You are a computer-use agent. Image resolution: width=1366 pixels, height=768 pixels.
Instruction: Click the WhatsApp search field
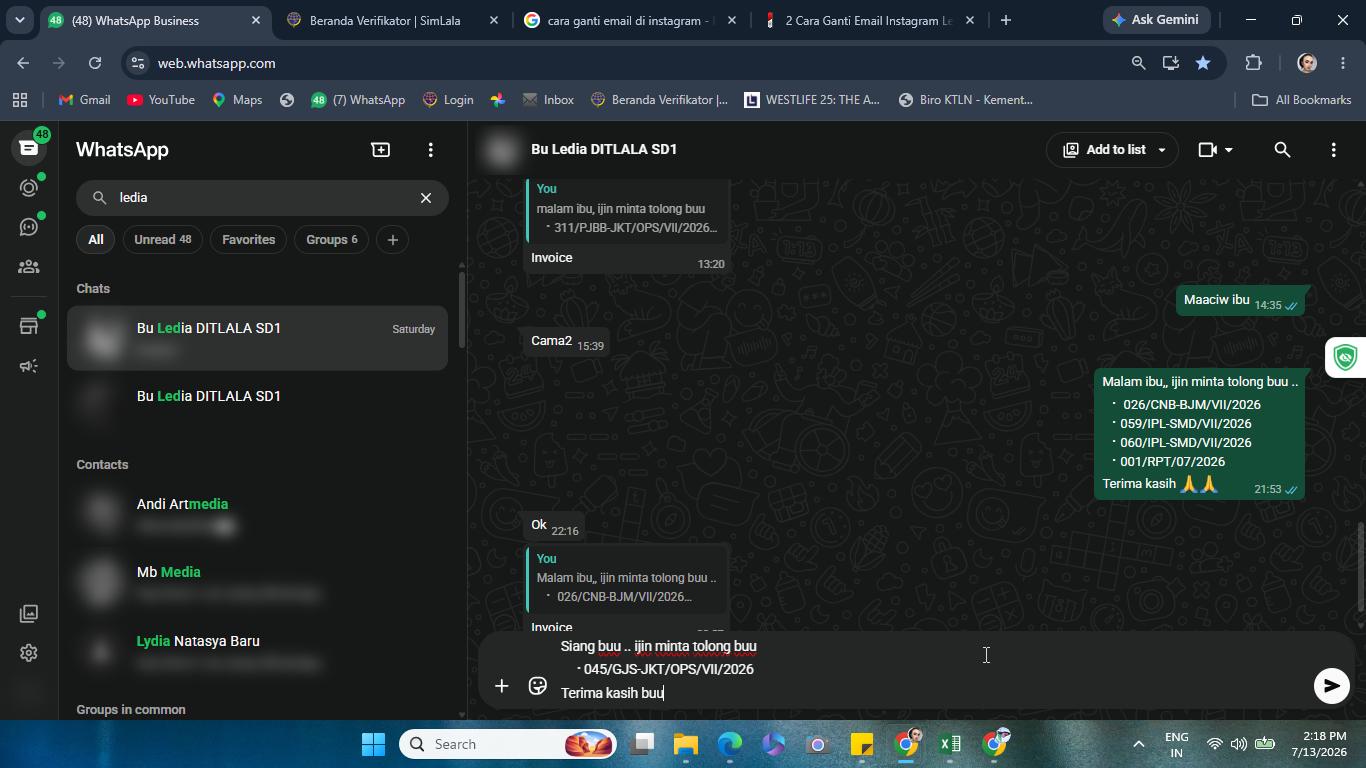pyautogui.click(x=262, y=198)
